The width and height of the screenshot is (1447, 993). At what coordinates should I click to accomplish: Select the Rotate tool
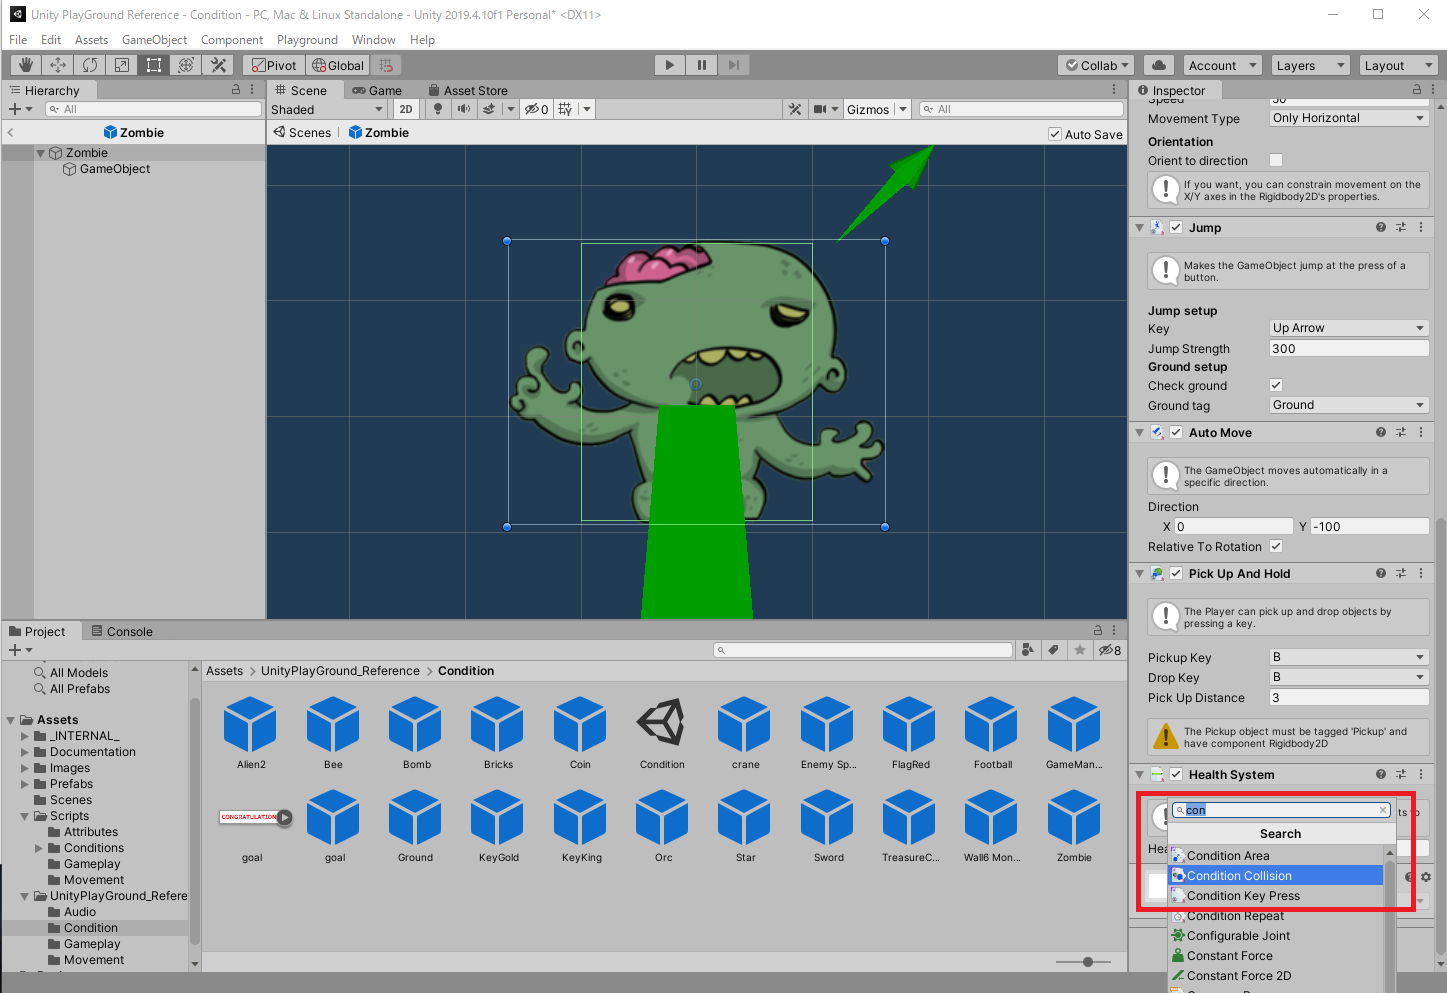(x=90, y=65)
